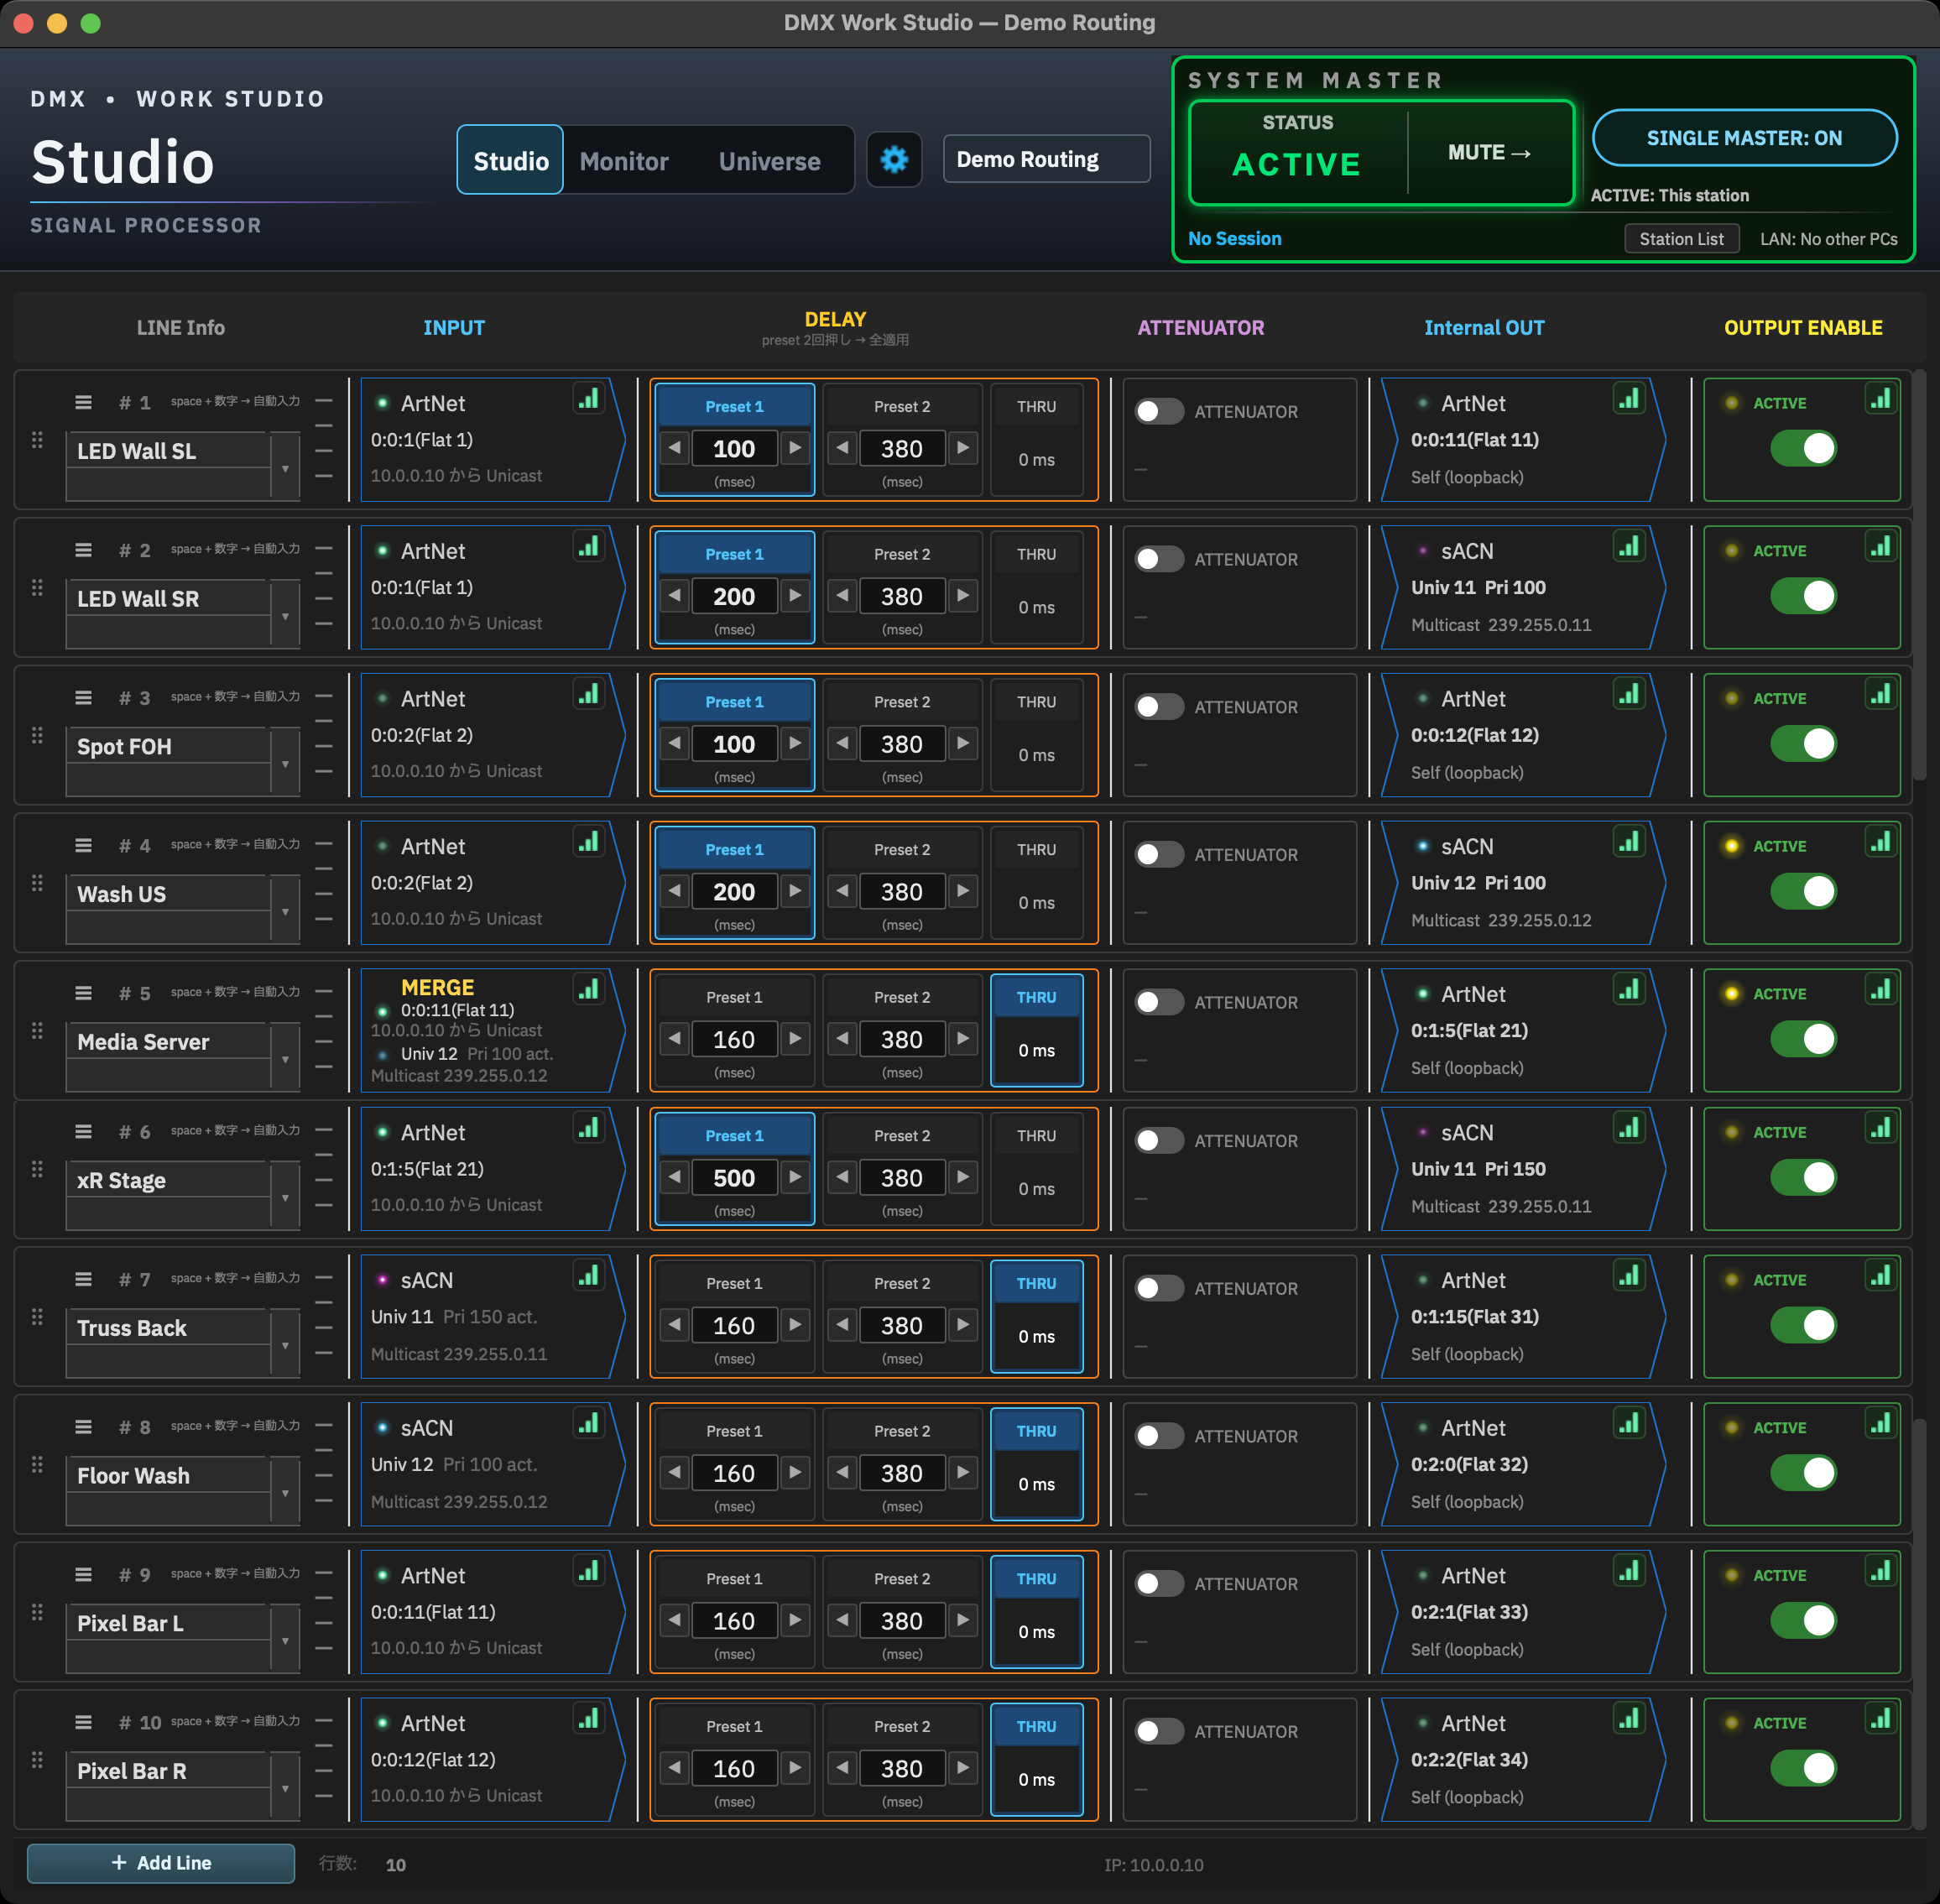Click signal icon on Truss Back output enable
This screenshot has height=1904, width=1940.
[1881, 1275]
